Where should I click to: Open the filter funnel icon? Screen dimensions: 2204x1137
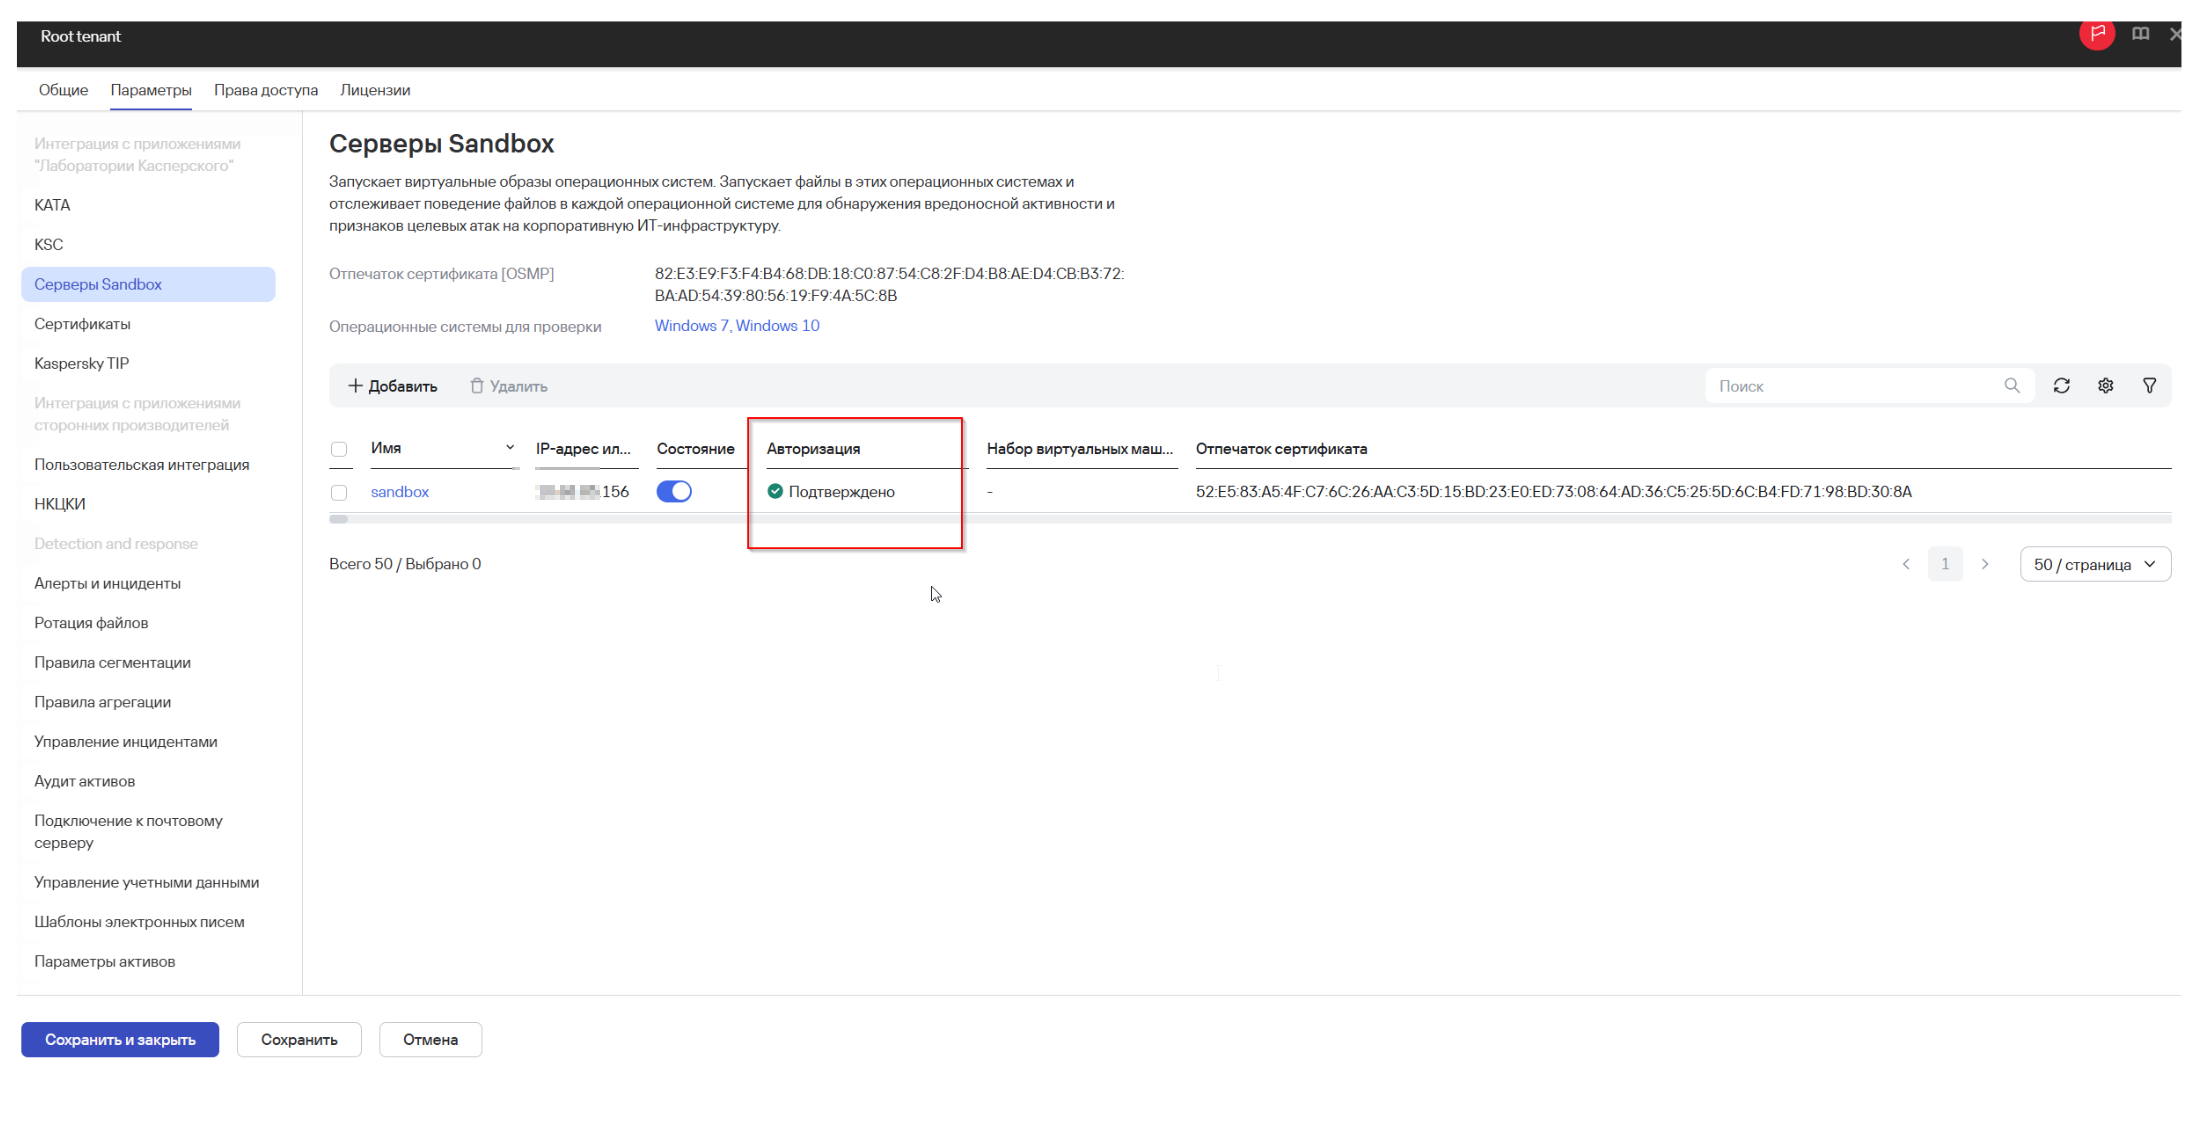2149,386
